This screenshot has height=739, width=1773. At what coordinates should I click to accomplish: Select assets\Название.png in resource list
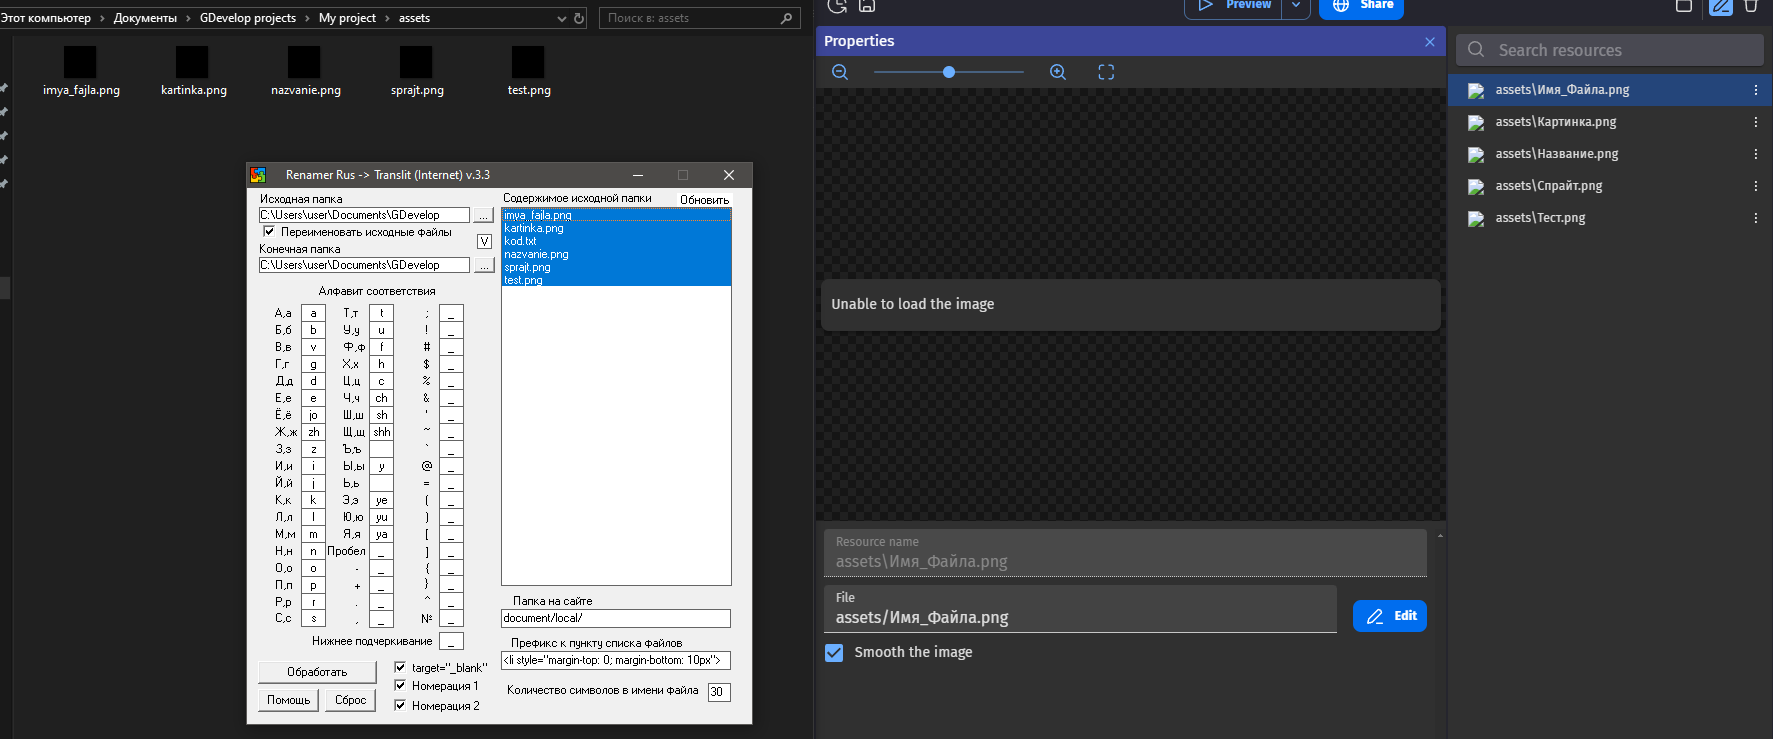[x=1556, y=154]
